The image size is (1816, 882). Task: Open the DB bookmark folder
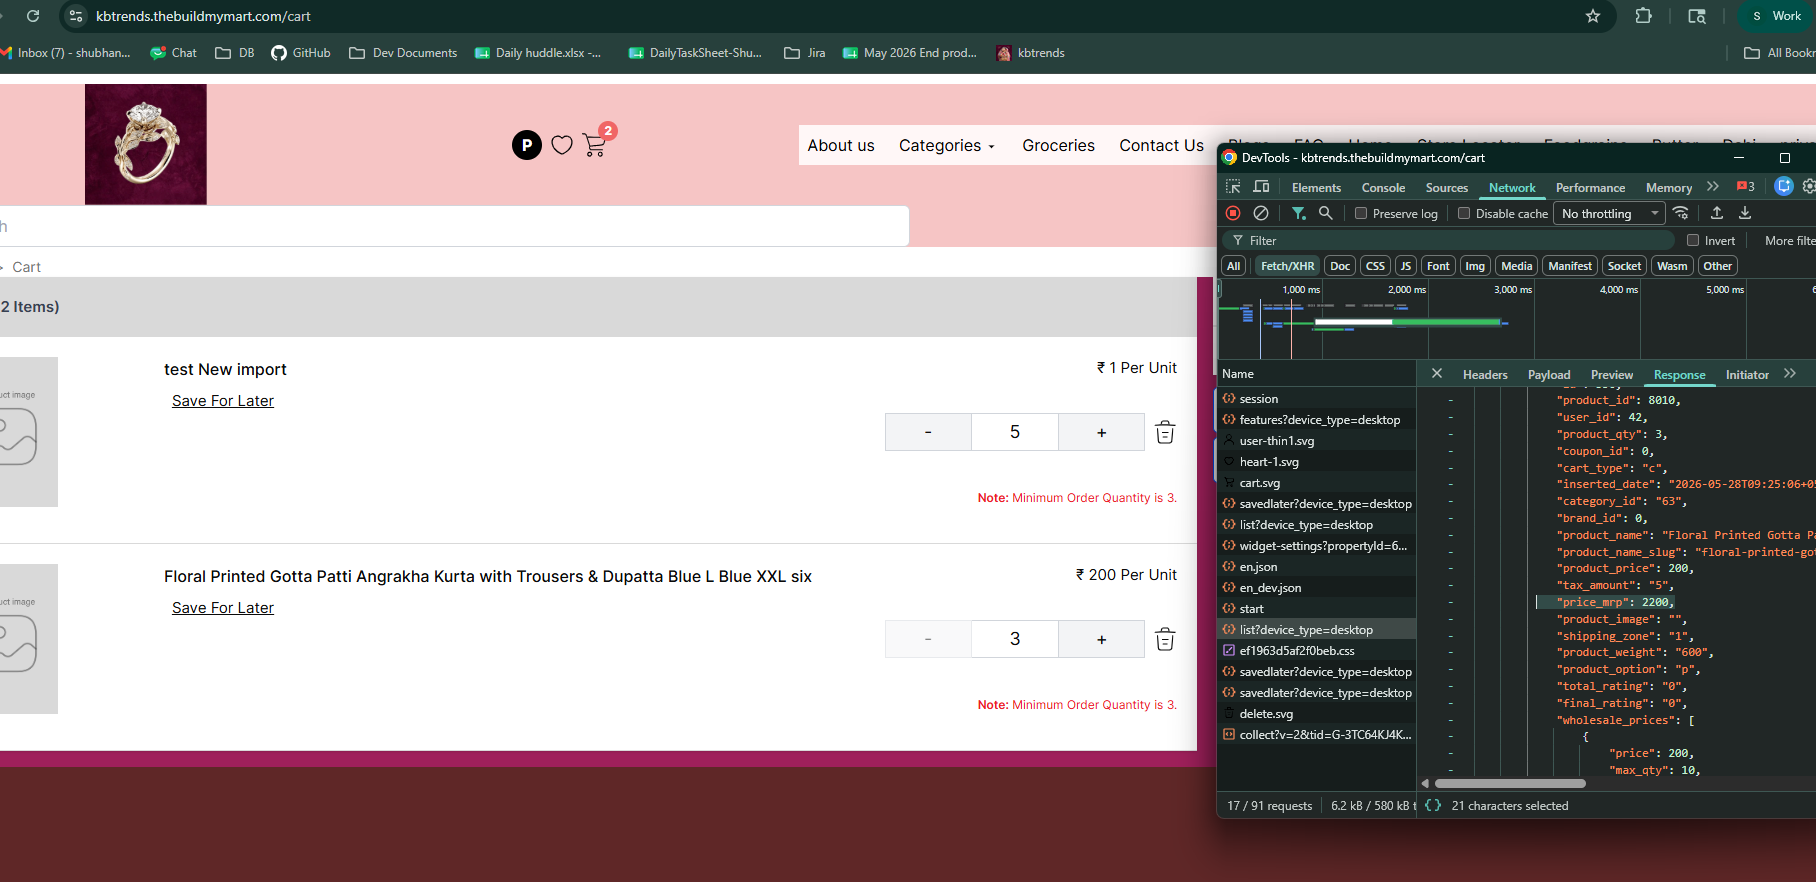(235, 53)
